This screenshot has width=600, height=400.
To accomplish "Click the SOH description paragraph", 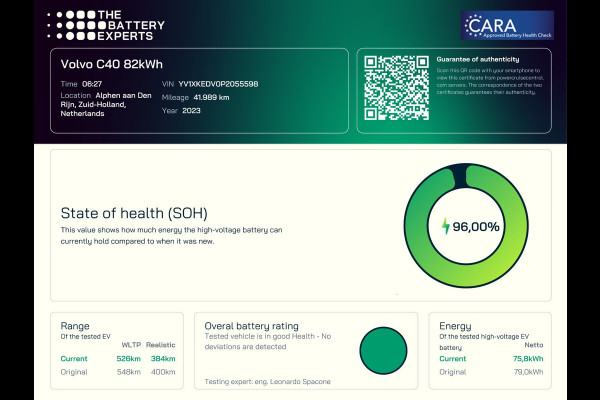I will point(171,235).
